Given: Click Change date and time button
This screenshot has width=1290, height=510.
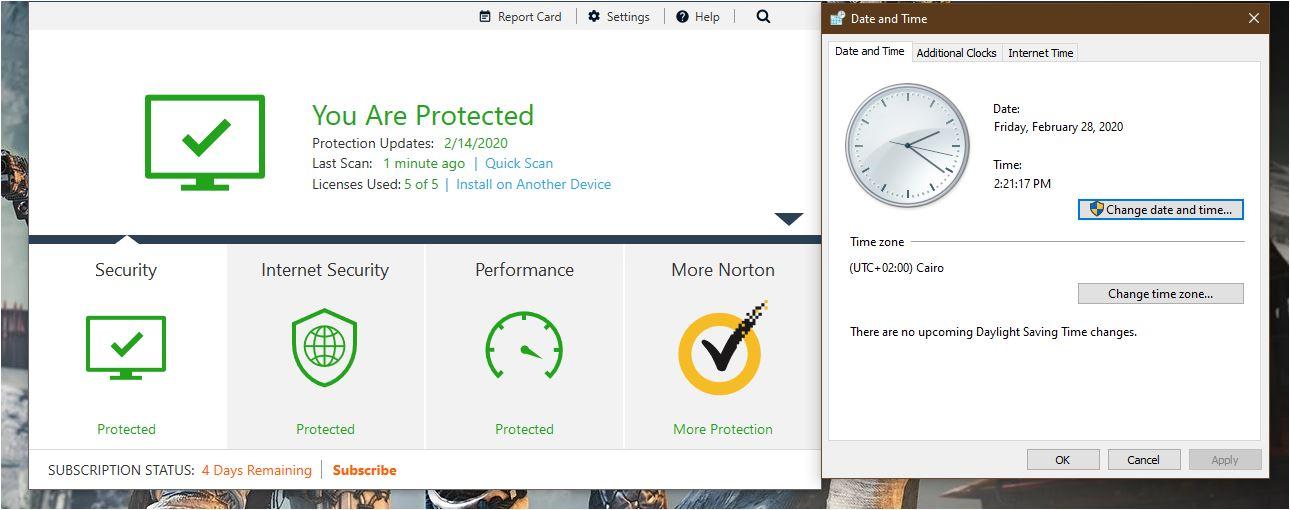Looking at the screenshot, I should (x=1161, y=209).
